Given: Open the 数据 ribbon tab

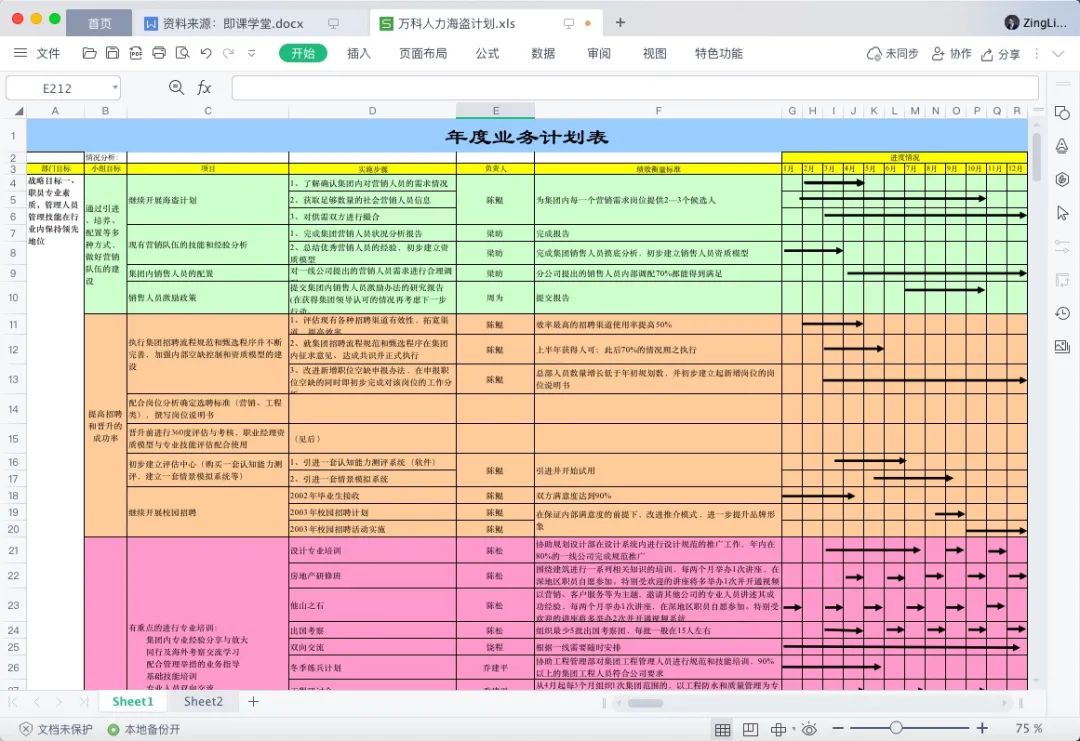Looking at the screenshot, I should [x=543, y=53].
